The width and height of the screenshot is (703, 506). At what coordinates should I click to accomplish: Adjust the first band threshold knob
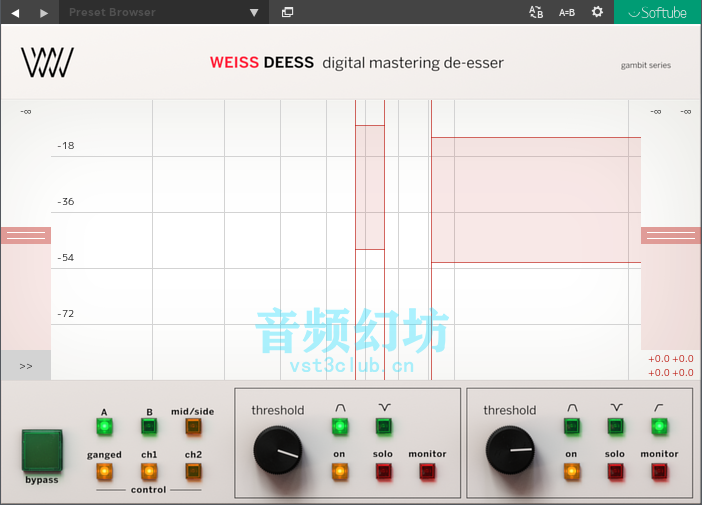[x=278, y=450]
